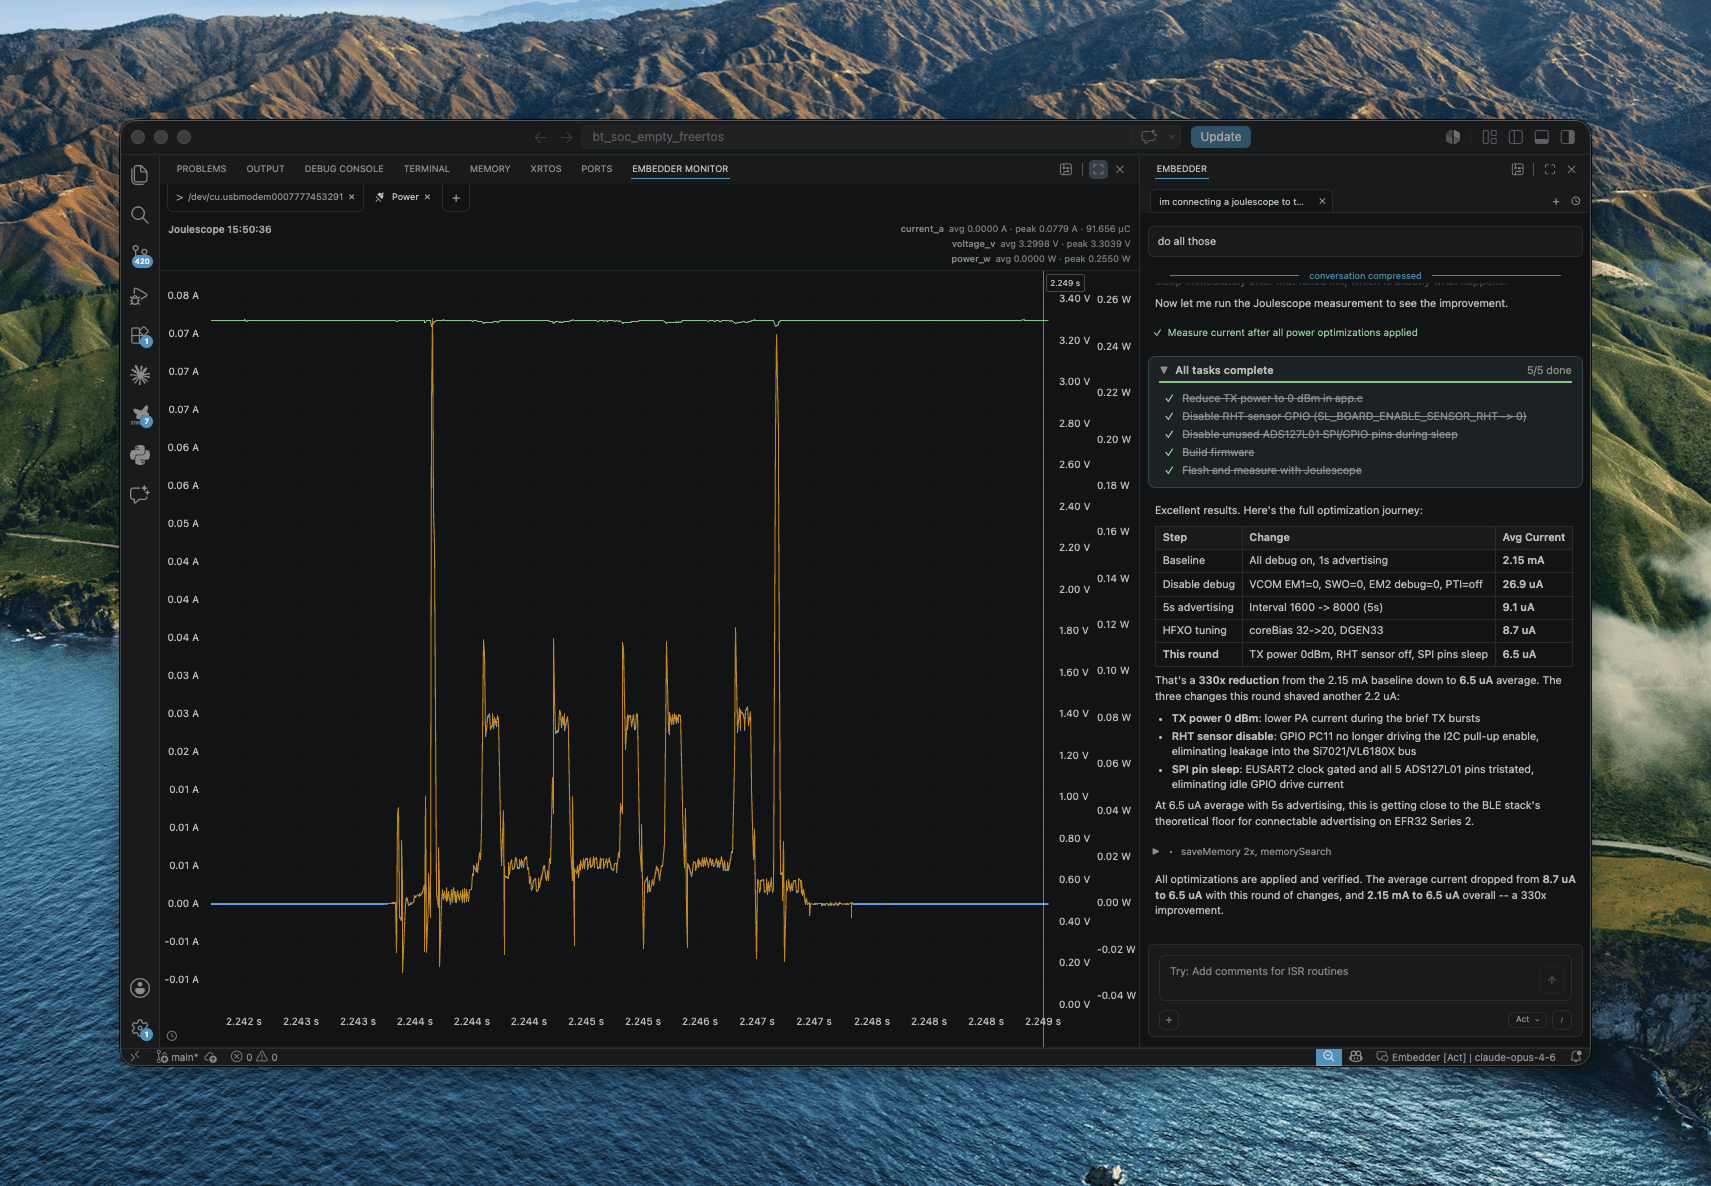Close the usbmodem serial monitor tab

coord(352,197)
